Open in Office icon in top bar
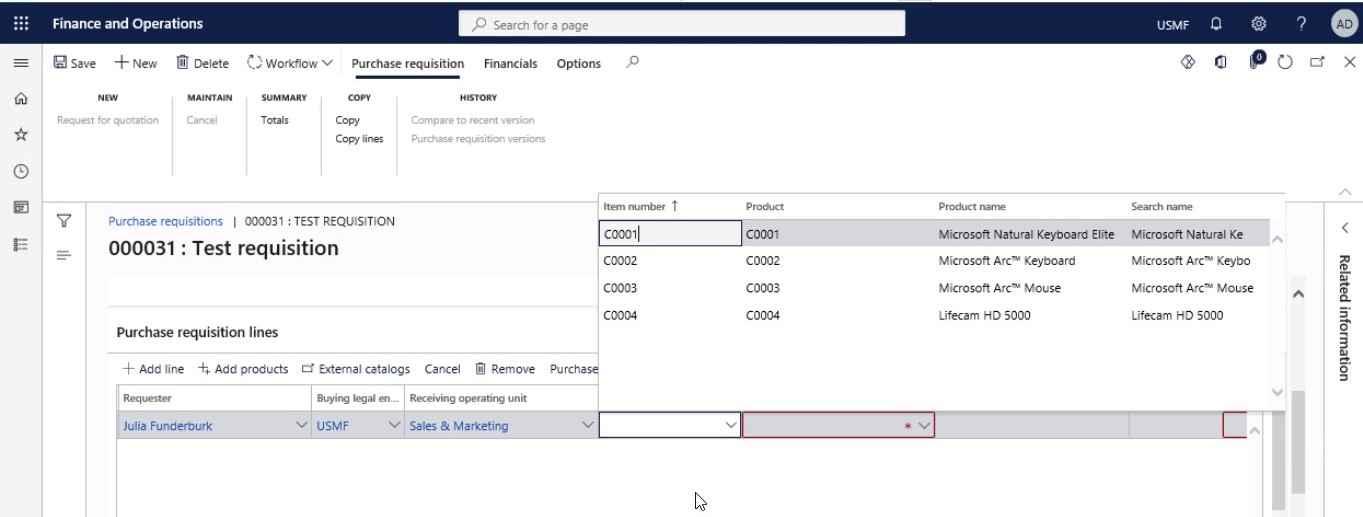 (1221, 62)
